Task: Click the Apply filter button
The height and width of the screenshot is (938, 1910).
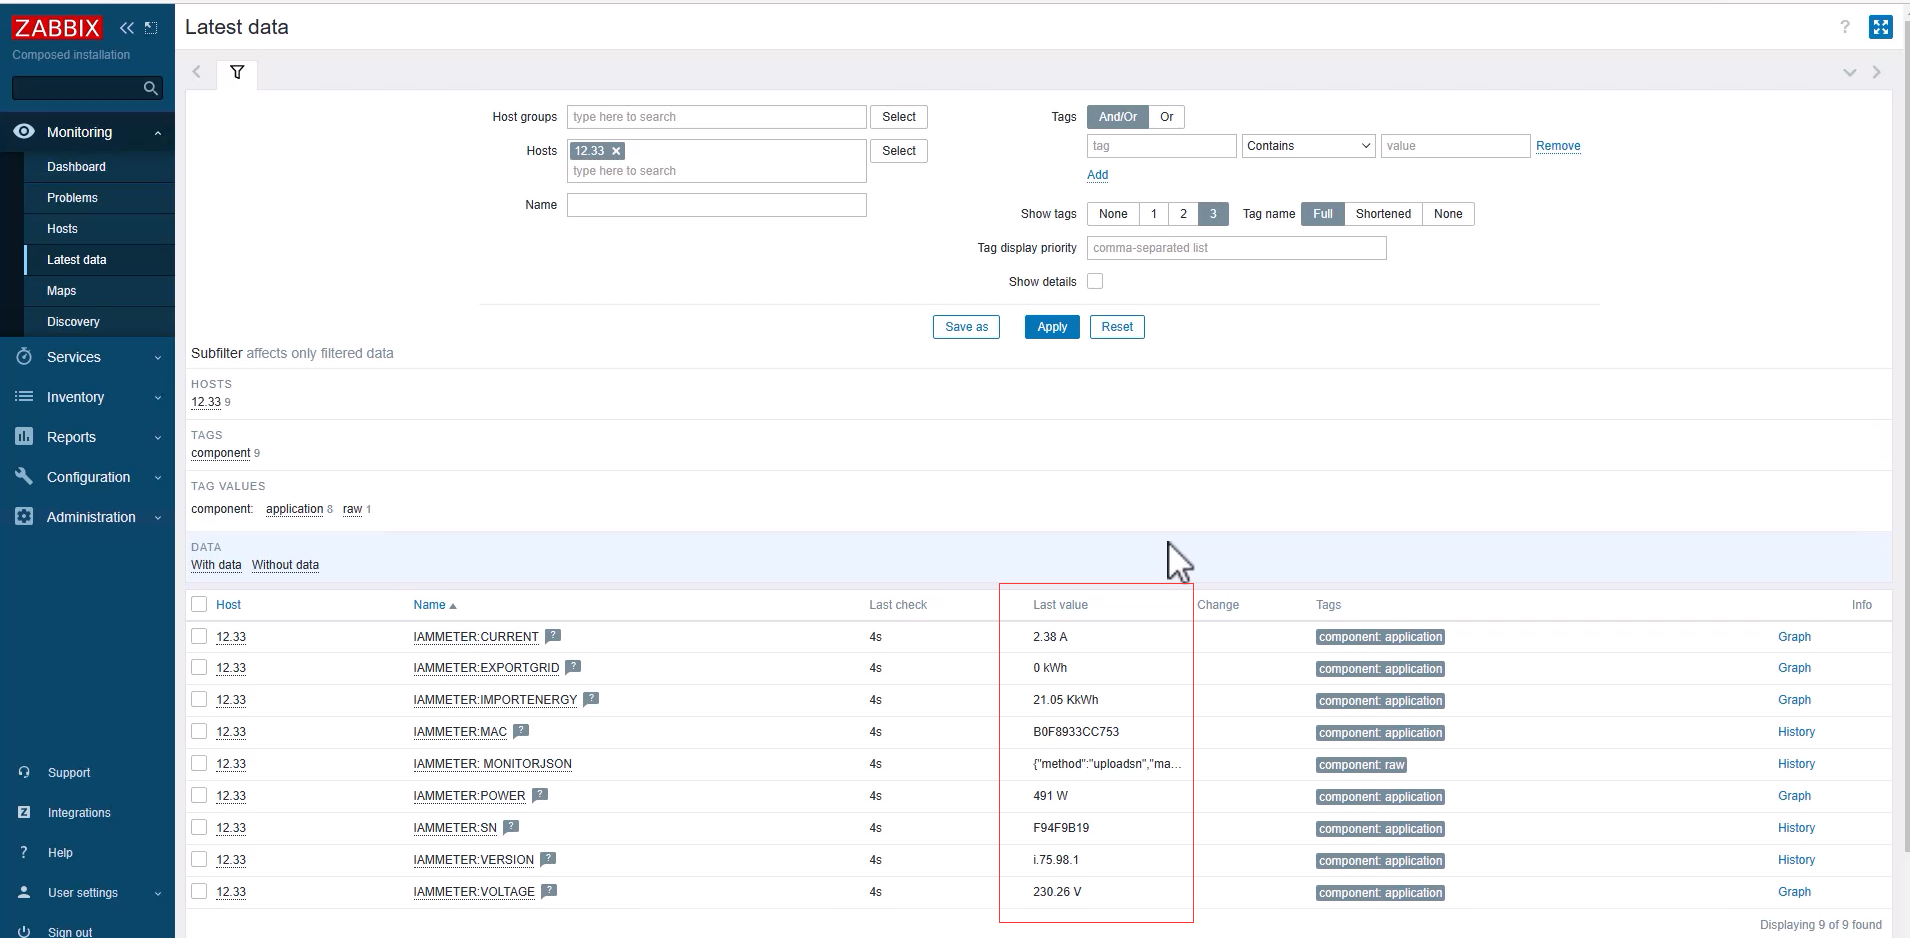Action: click(1051, 327)
